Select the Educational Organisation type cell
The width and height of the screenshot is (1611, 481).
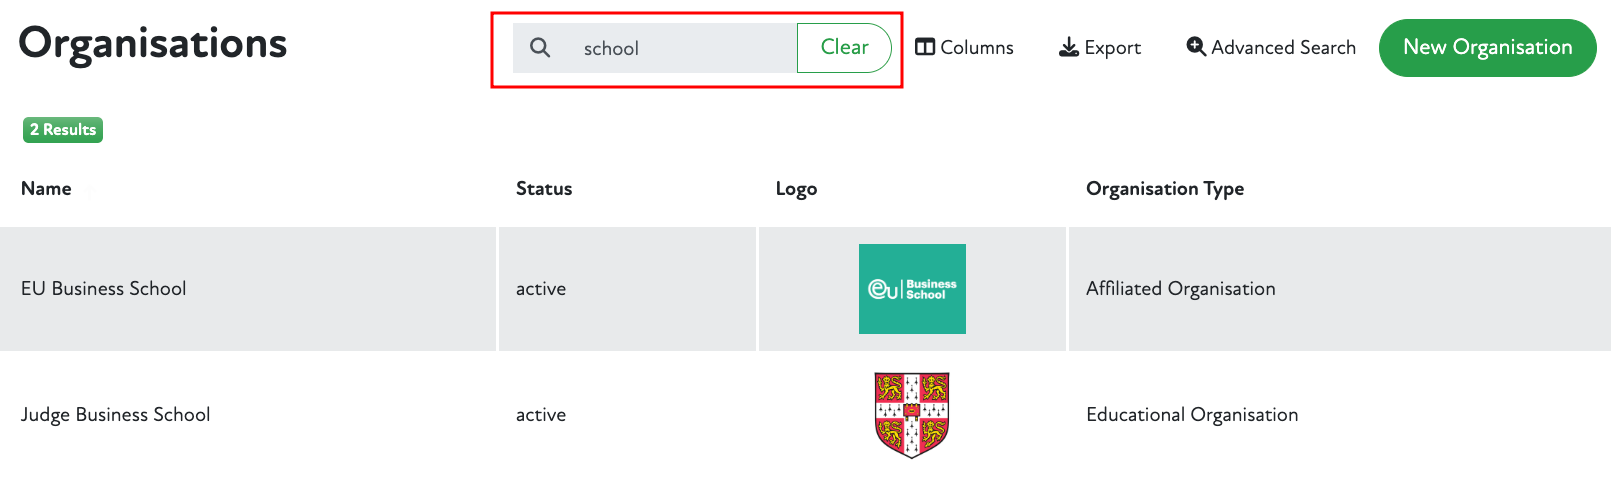[1192, 415]
